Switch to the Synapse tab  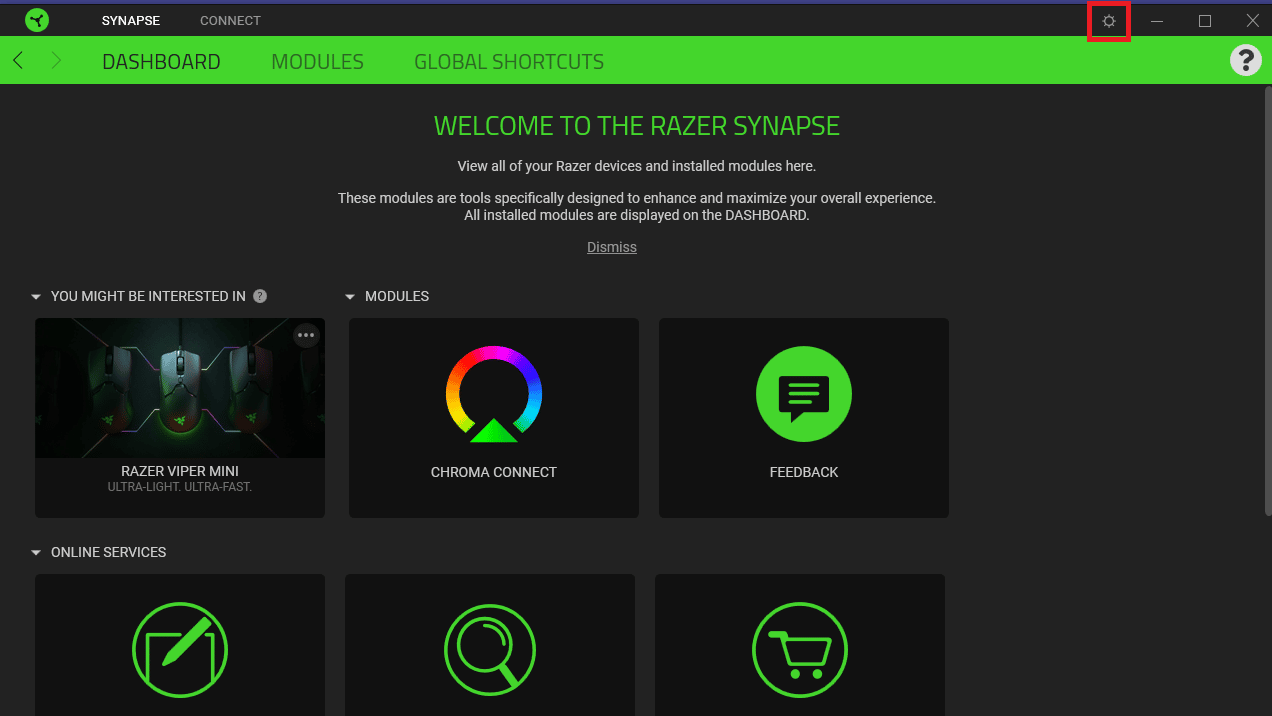pyautogui.click(x=131, y=21)
